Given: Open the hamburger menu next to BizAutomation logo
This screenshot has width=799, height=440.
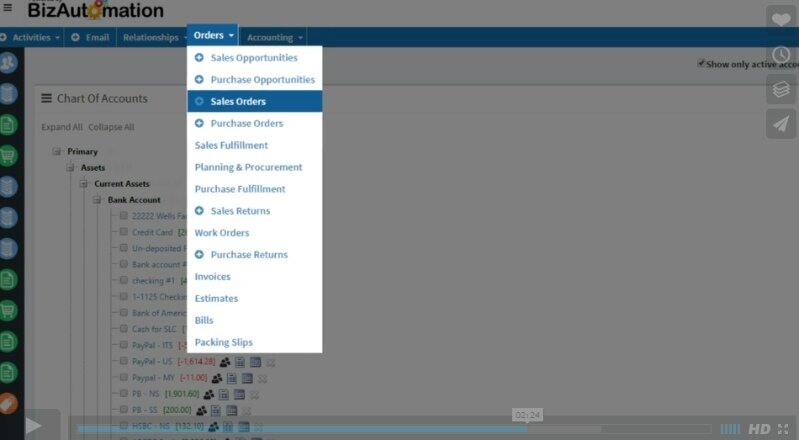Looking at the screenshot, I should tap(9, 7).
